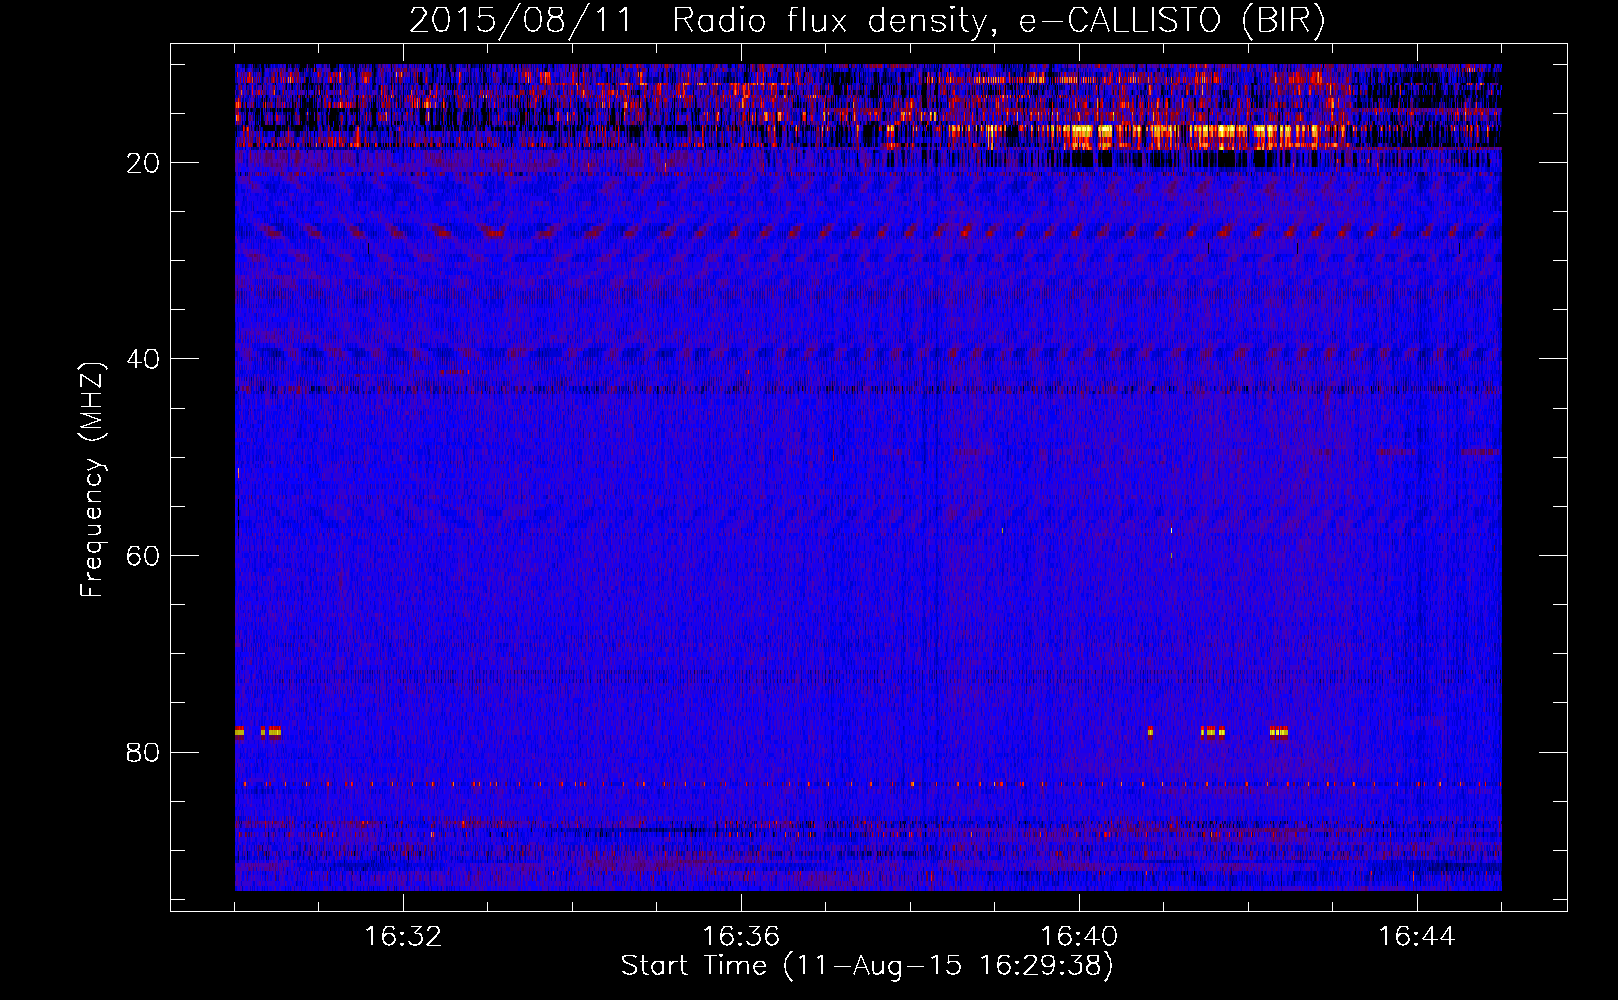
Task: Select the "Frequency (MHZ)" y-axis label
Action: (x=92, y=480)
